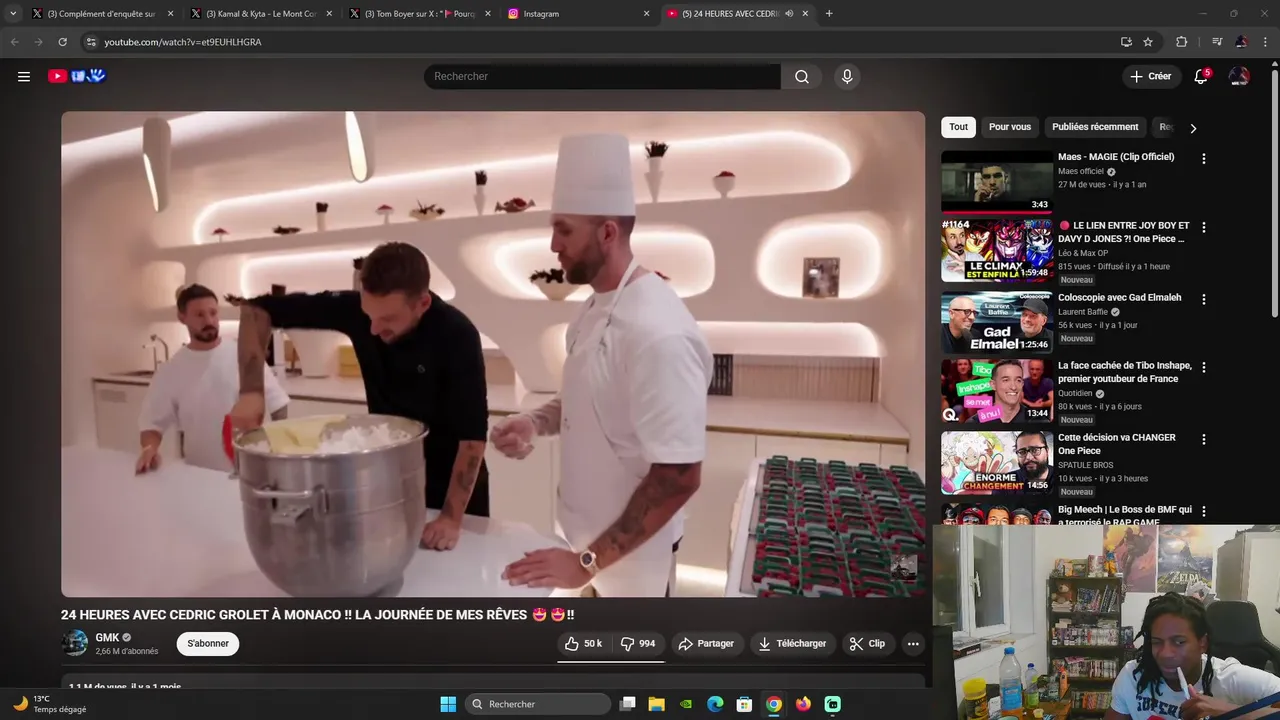1280x720 pixels.
Task: Open the account avatar menu
Action: pyautogui.click(x=1239, y=76)
